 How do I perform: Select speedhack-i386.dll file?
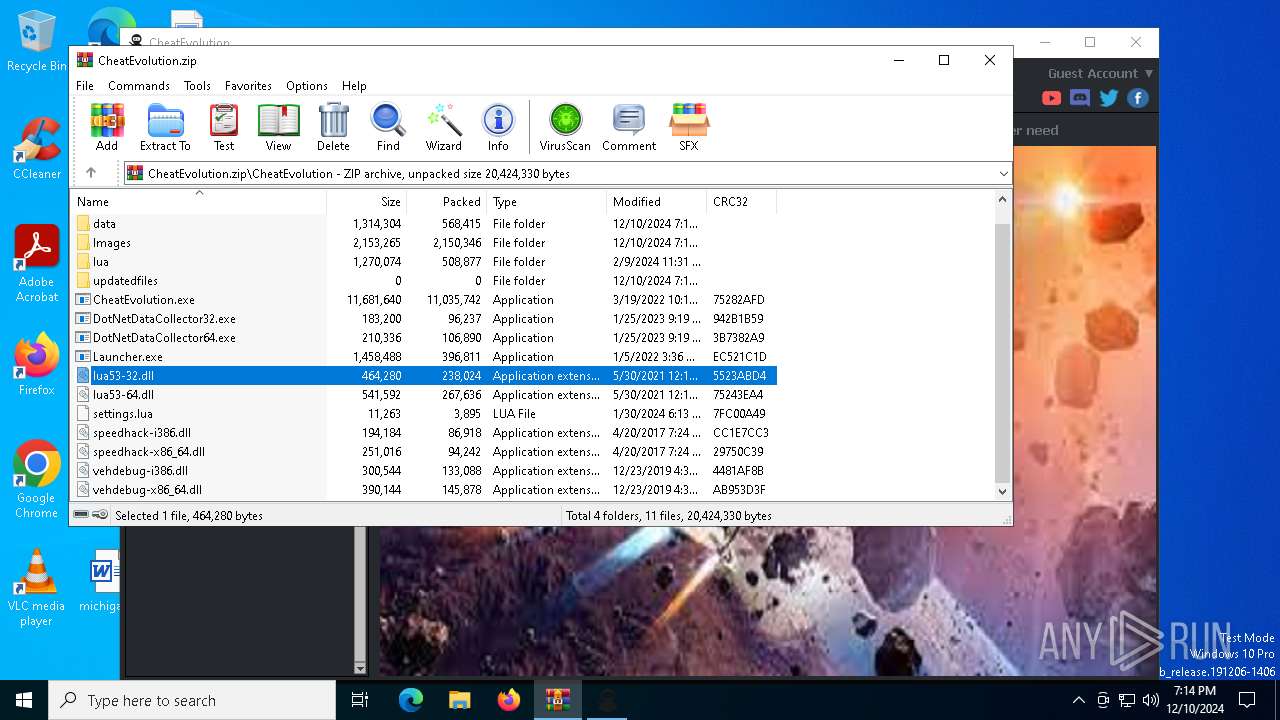(x=424, y=433)
